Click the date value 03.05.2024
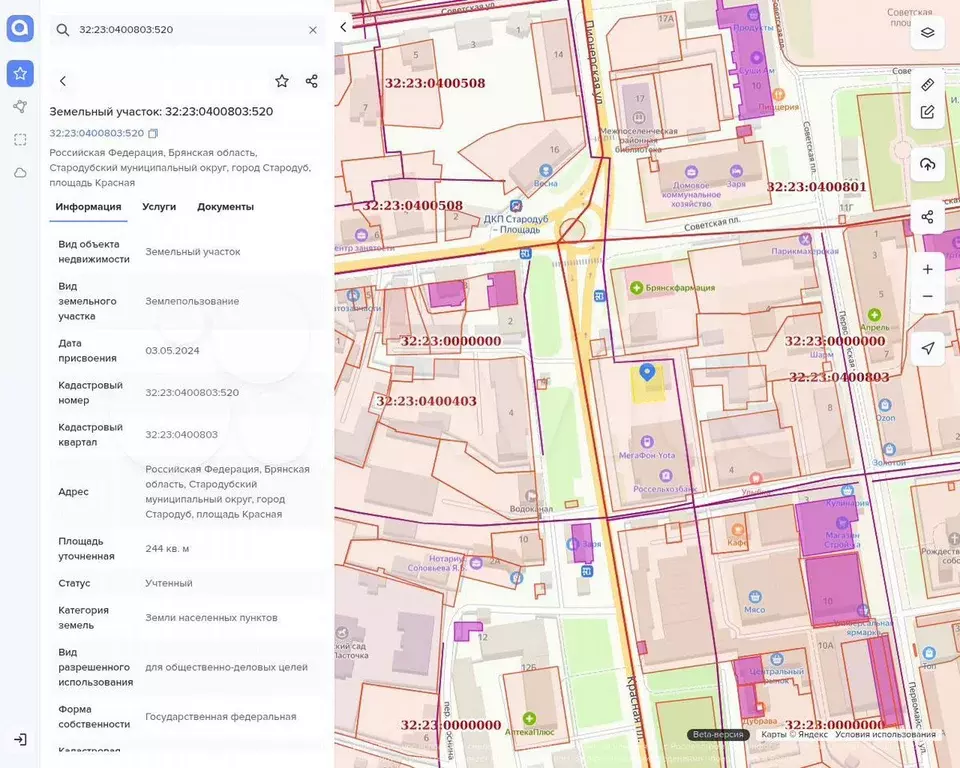 coord(172,351)
